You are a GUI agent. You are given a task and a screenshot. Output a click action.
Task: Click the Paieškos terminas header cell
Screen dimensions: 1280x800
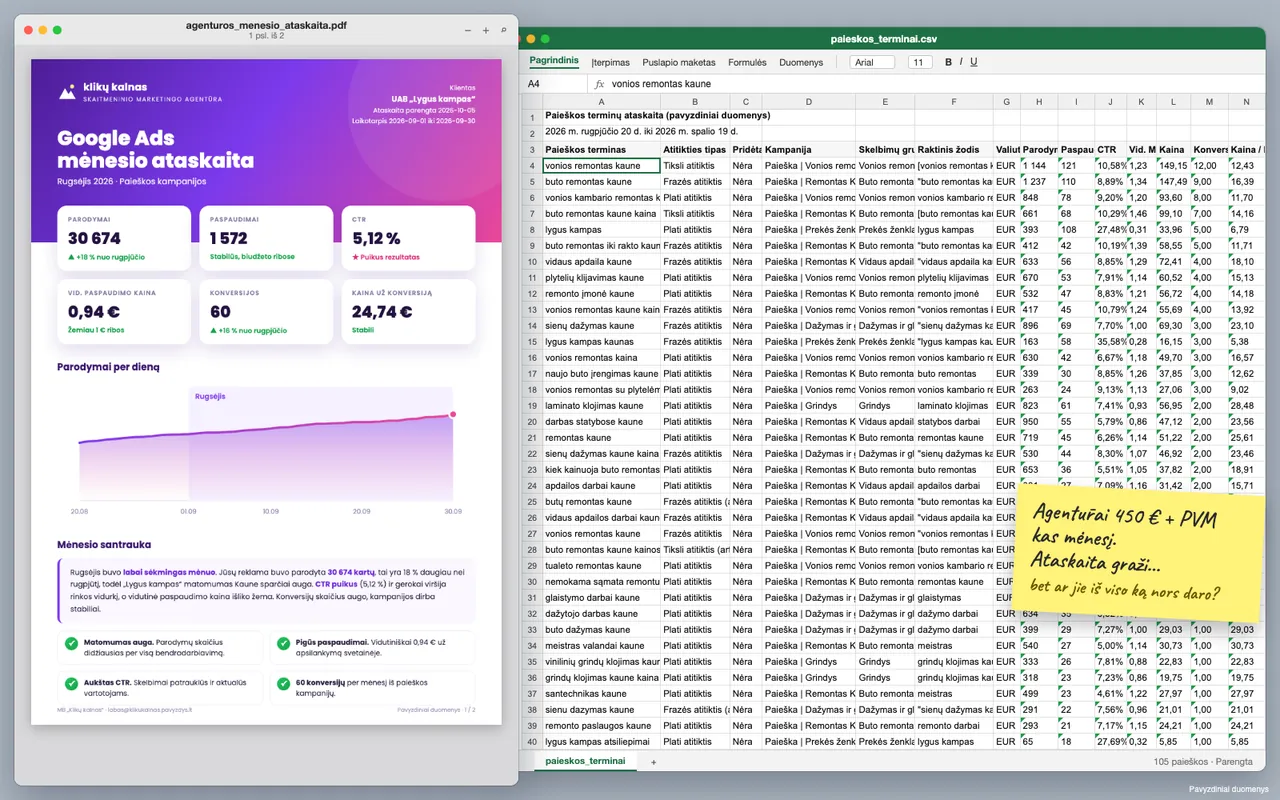601,150
